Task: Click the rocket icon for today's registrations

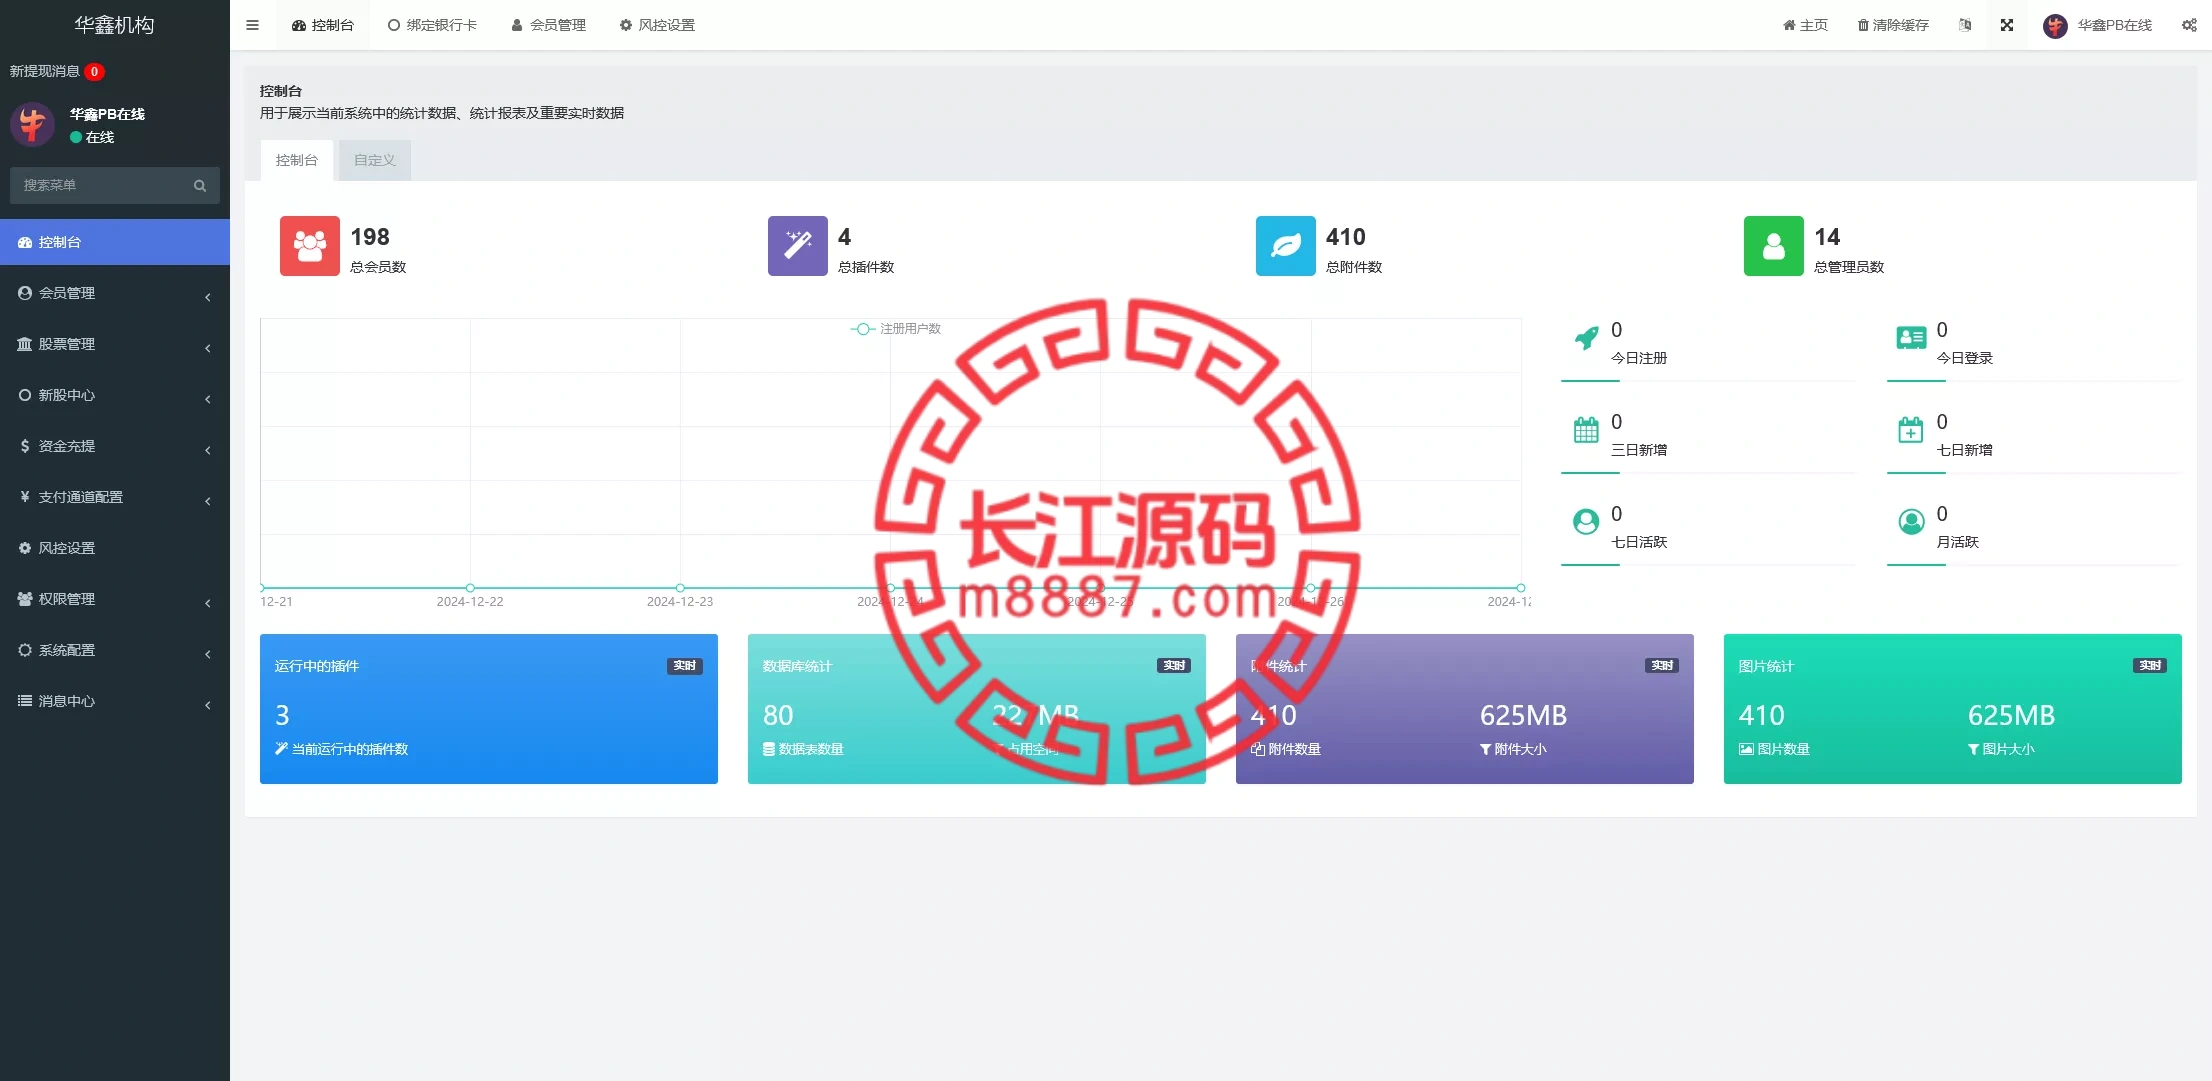Action: click(x=1586, y=338)
